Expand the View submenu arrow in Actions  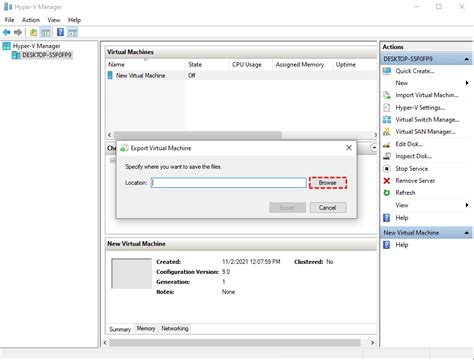coord(467,205)
